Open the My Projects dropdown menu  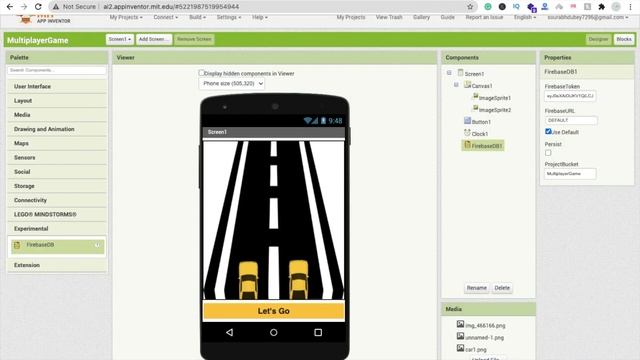pos(126,17)
